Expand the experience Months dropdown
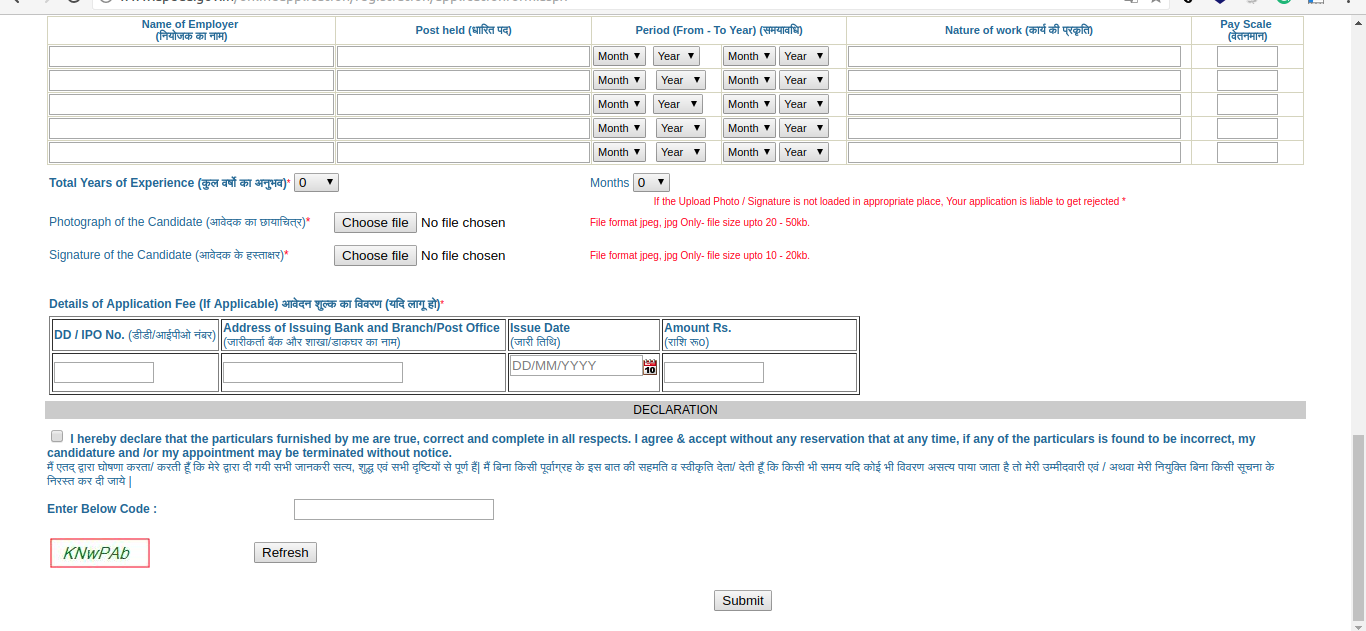The image size is (1366, 631). tap(651, 183)
